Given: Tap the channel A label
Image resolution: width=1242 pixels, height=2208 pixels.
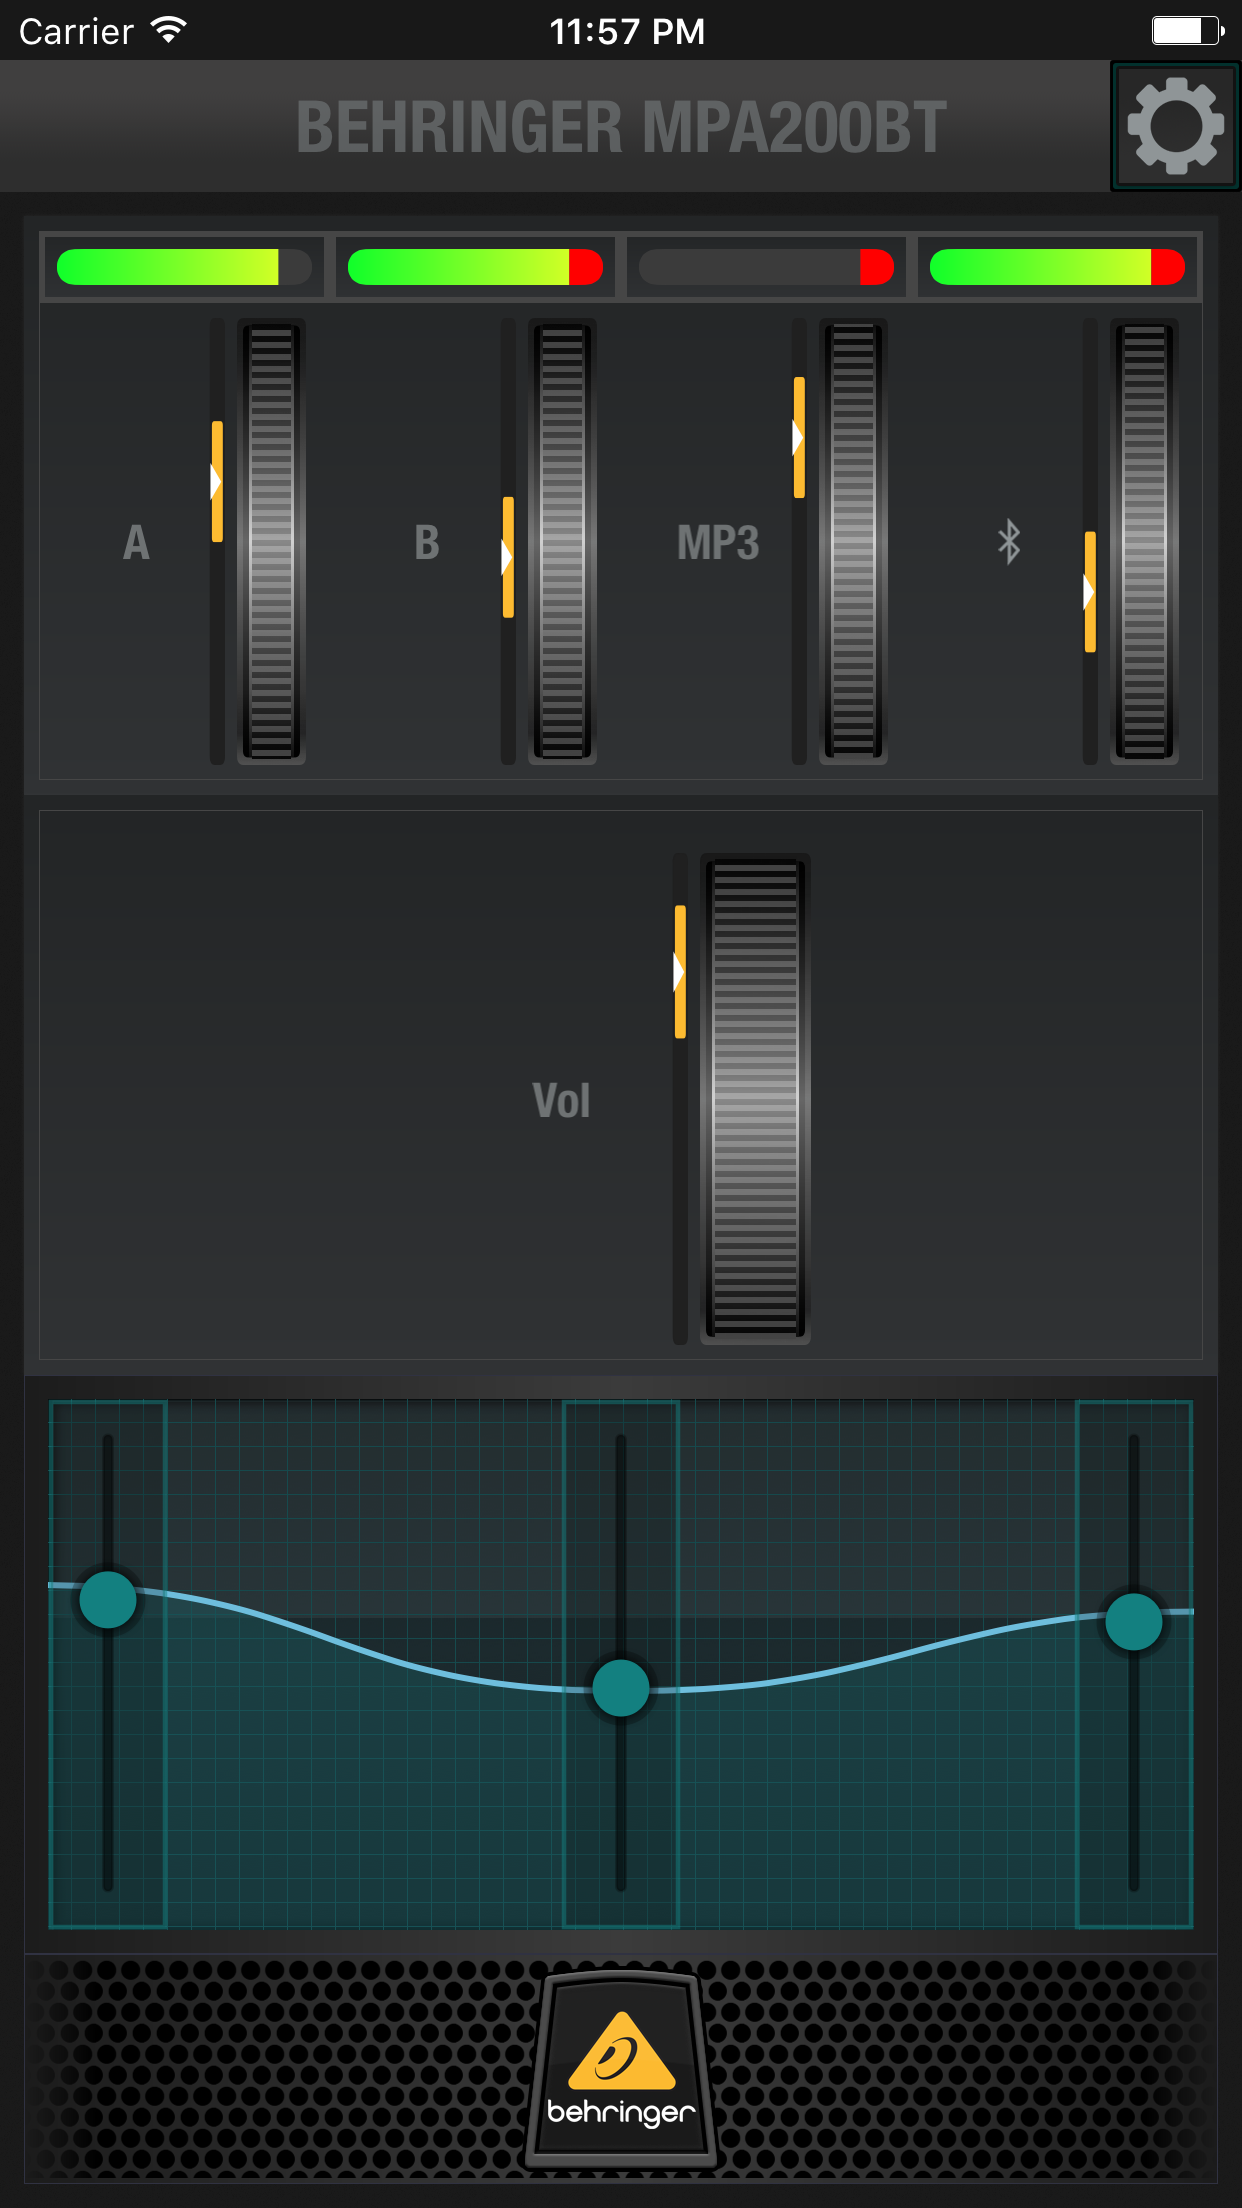Looking at the screenshot, I should tap(136, 543).
